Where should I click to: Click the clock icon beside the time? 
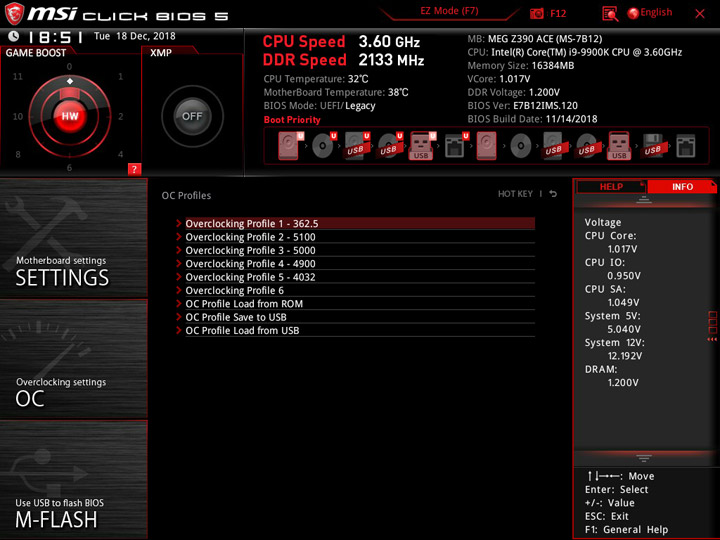14,36
